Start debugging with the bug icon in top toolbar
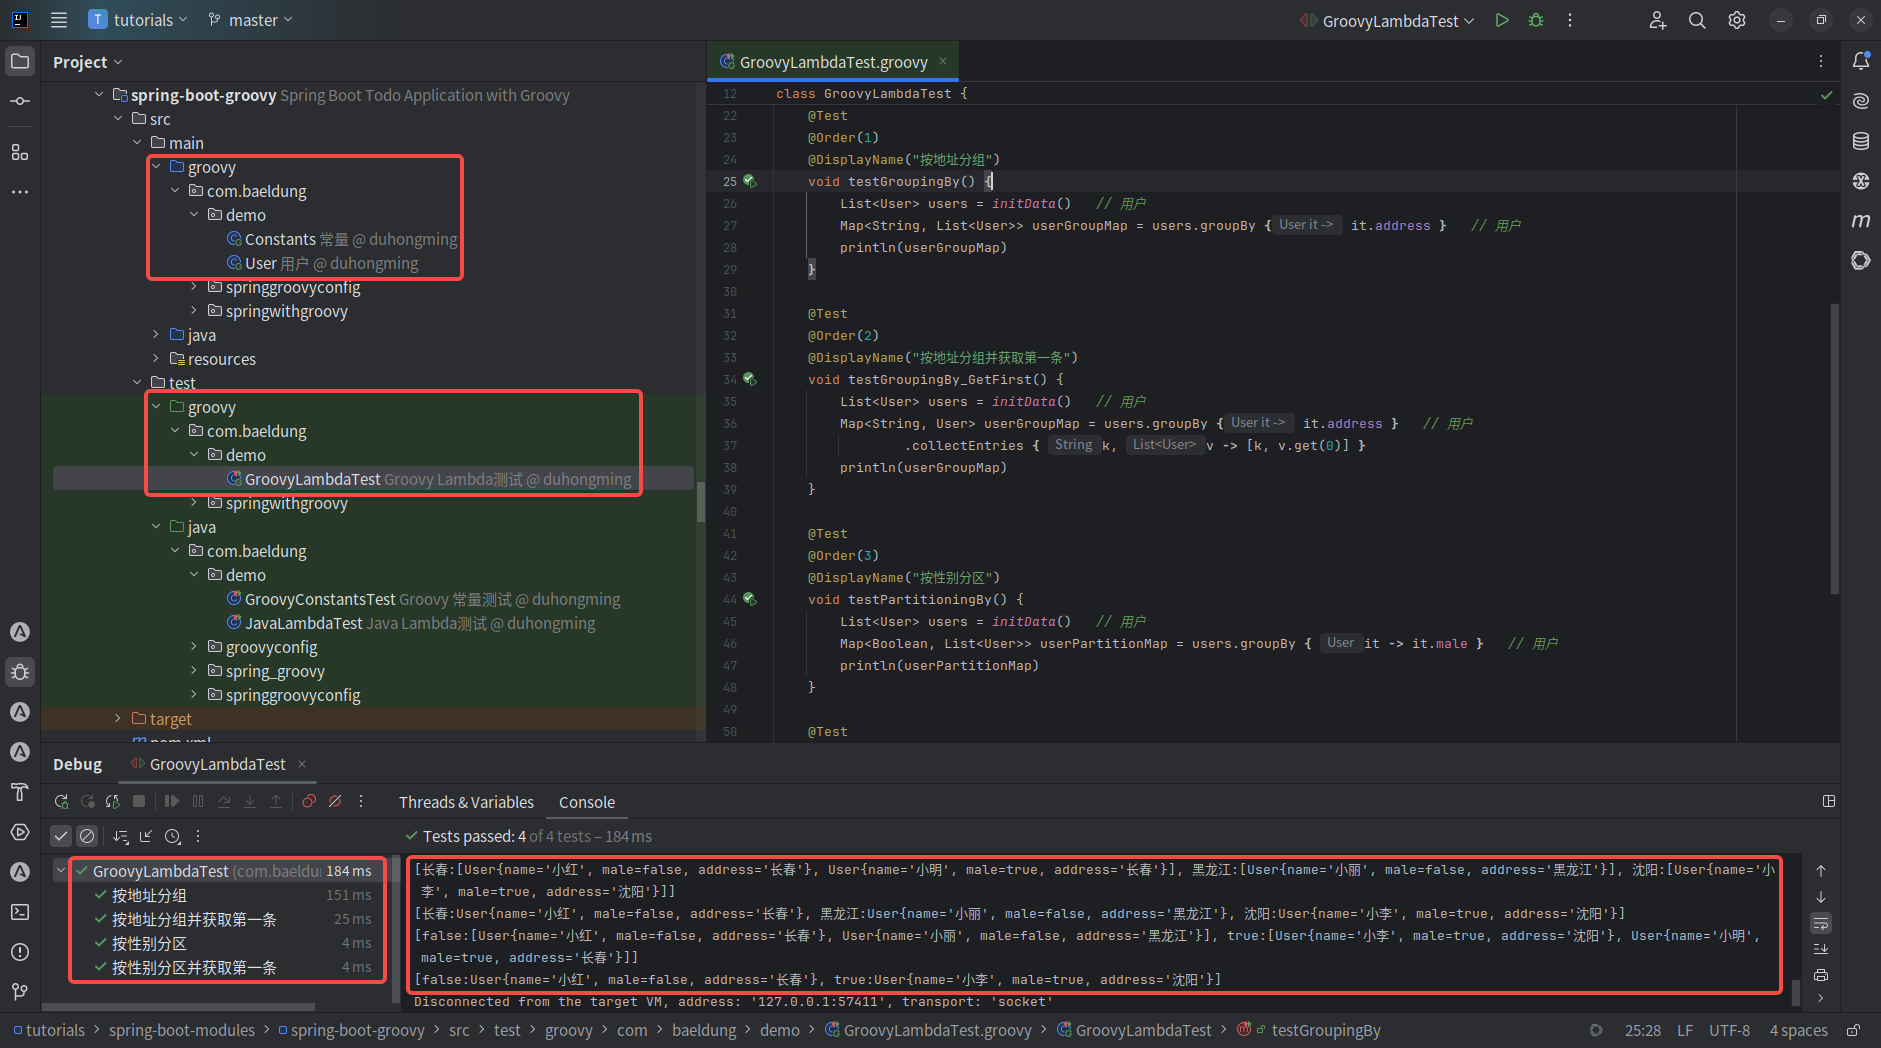This screenshot has height=1048, width=1881. tap(1536, 20)
